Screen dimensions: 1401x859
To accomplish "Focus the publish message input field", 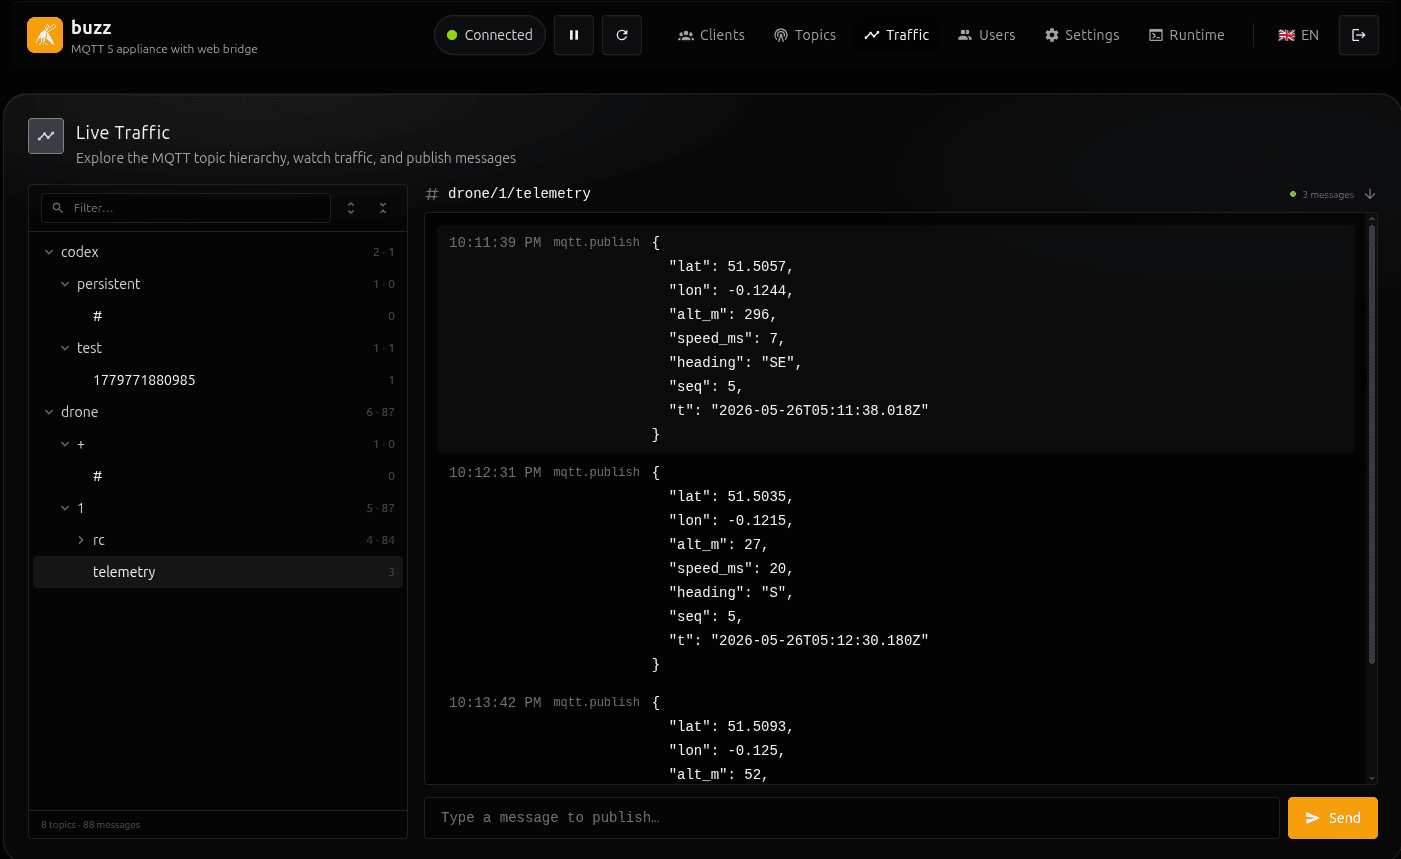I will (852, 818).
